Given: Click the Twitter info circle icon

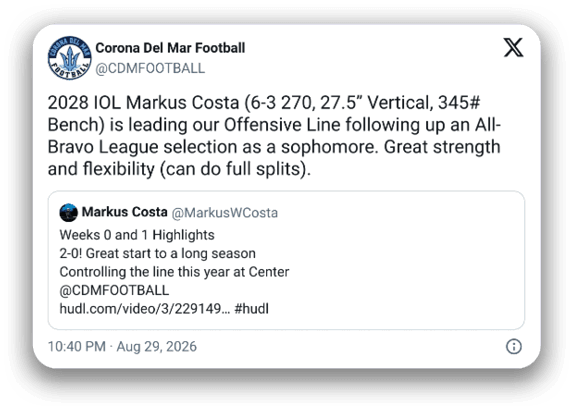Looking at the screenshot, I should pyautogui.click(x=514, y=346).
